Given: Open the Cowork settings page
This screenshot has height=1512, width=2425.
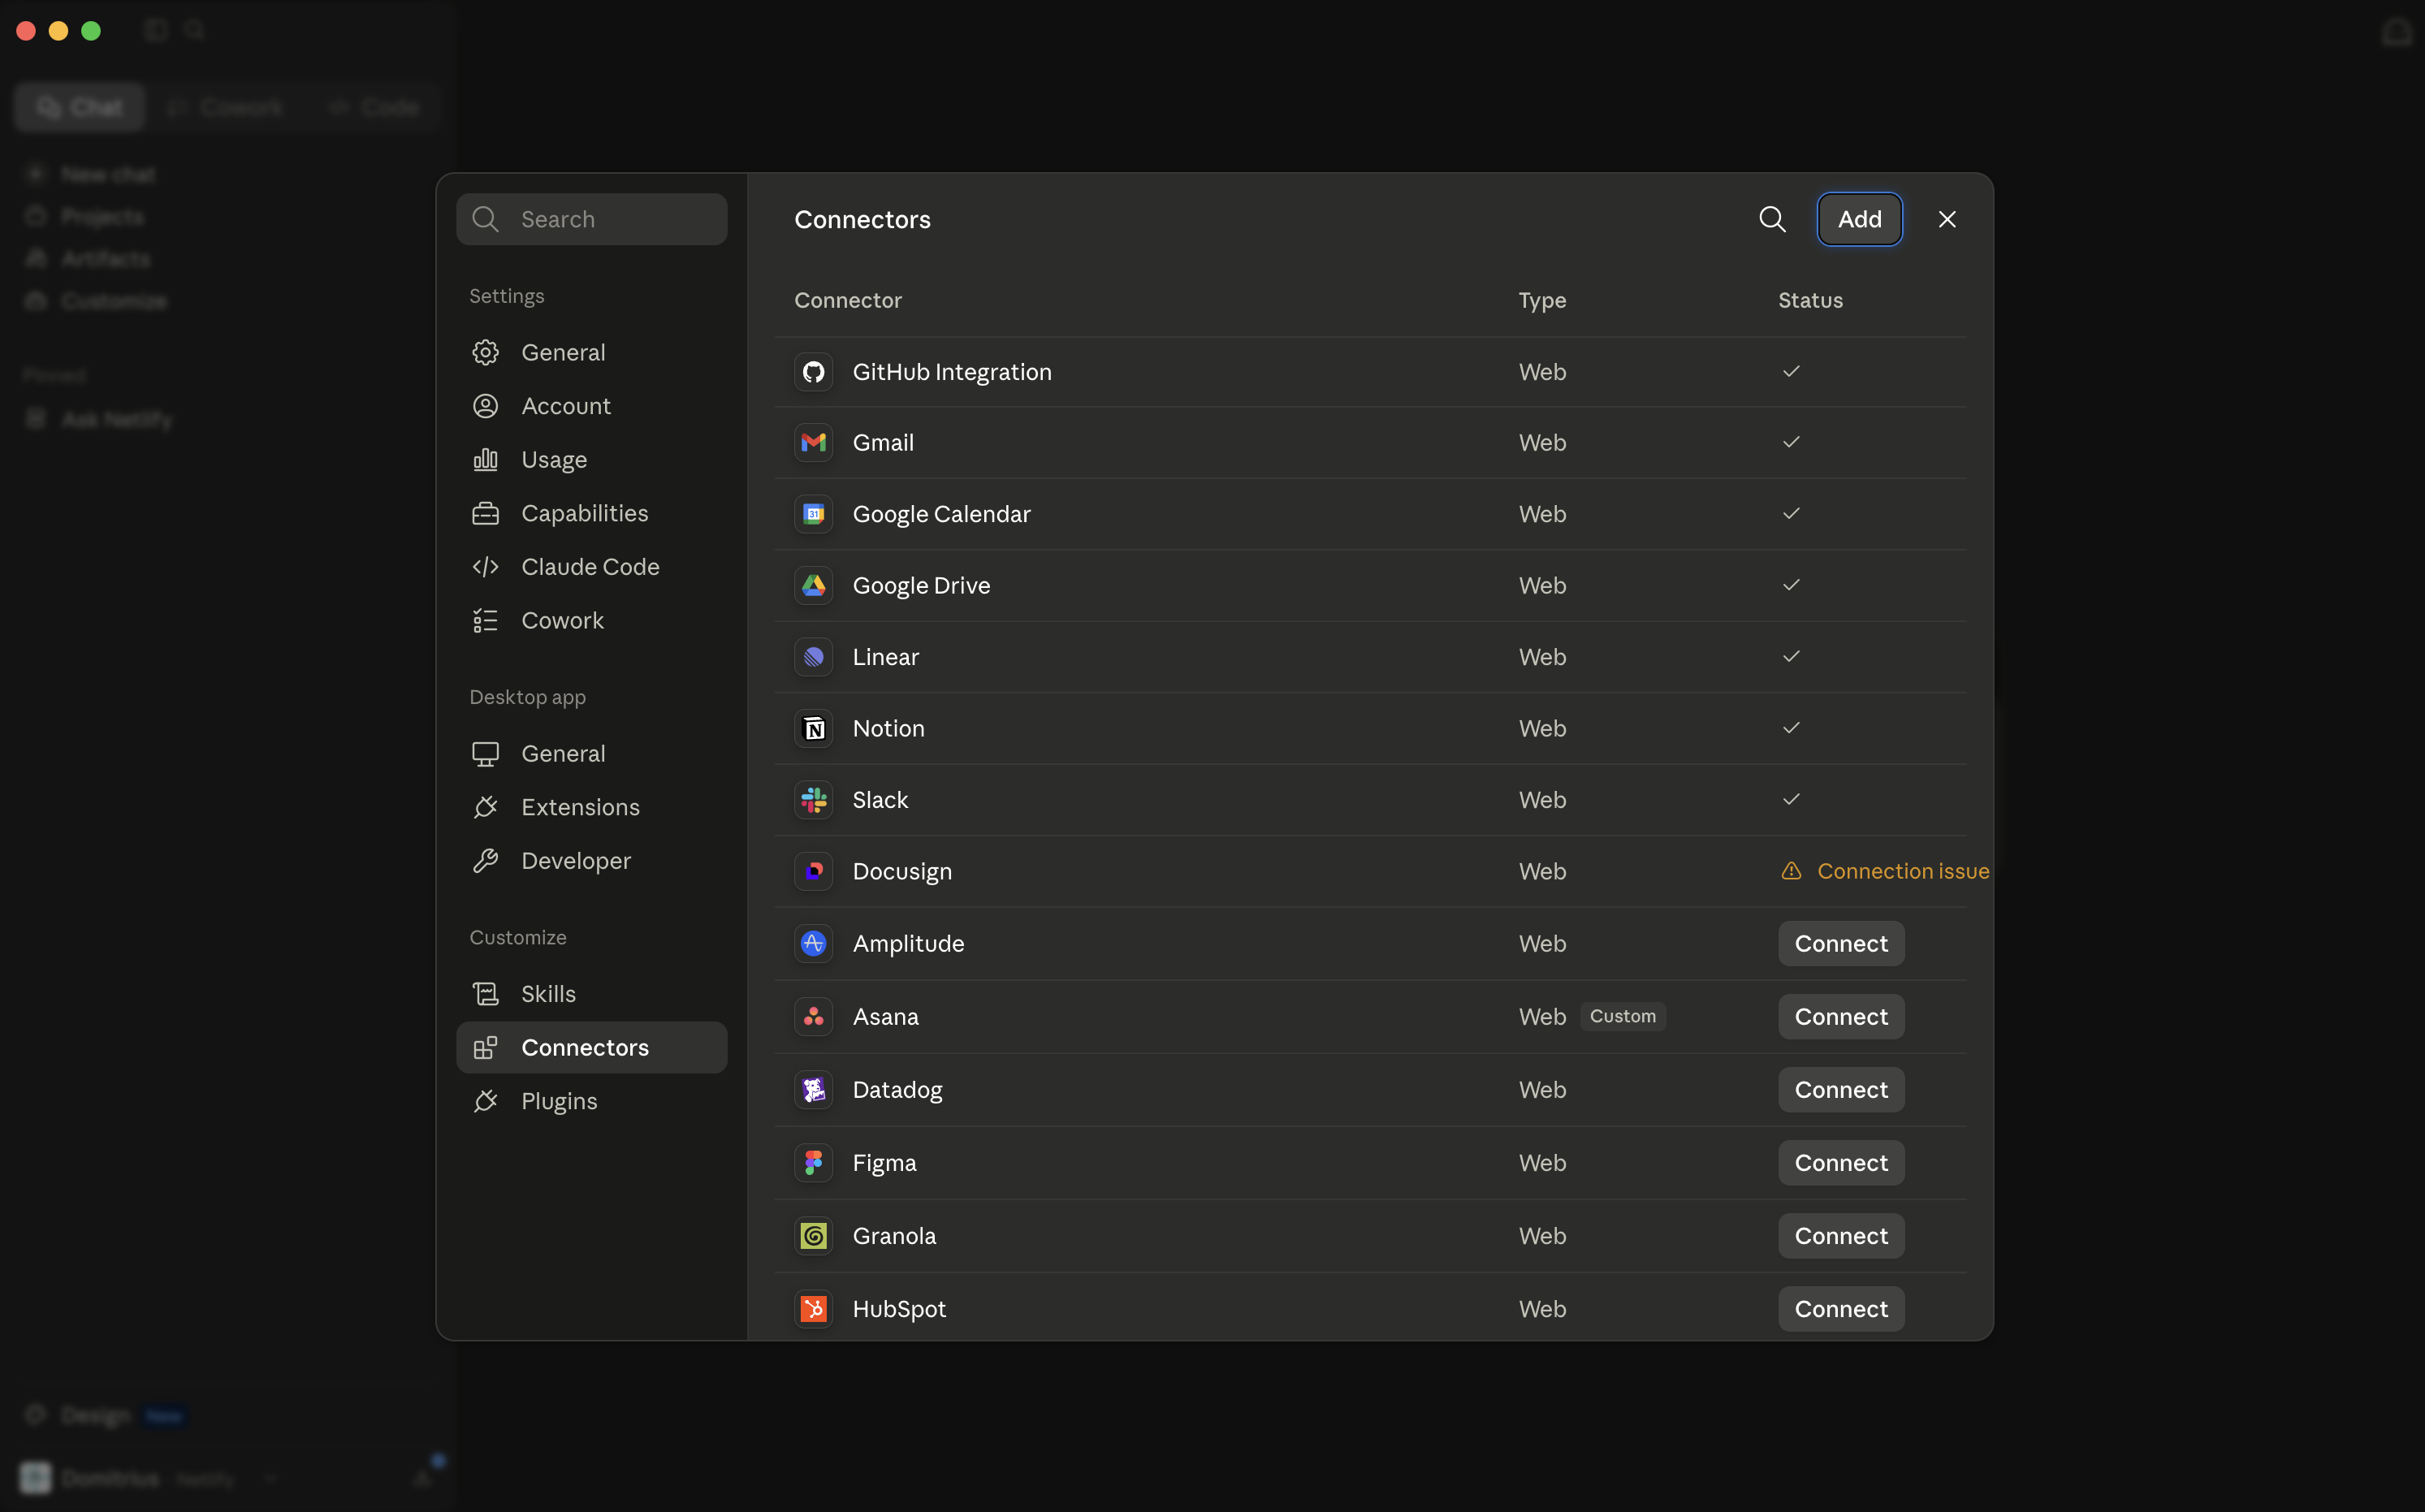Looking at the screenshot, I should coord(591,620).
